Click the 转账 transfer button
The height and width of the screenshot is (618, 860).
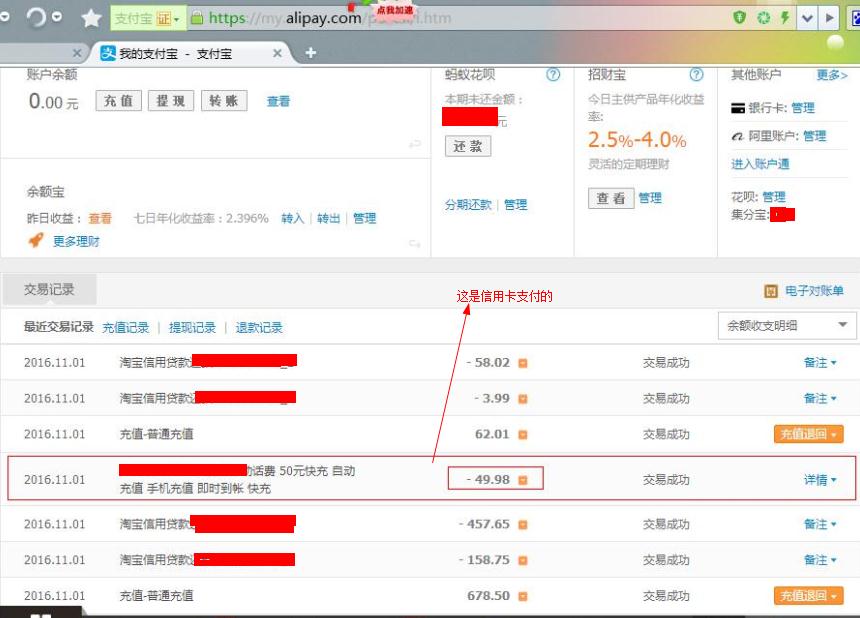224,101
